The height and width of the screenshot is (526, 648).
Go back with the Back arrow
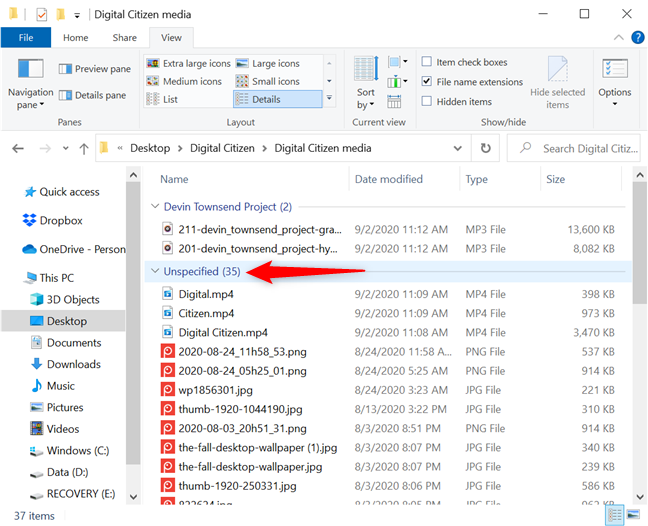tap(18, 148)
